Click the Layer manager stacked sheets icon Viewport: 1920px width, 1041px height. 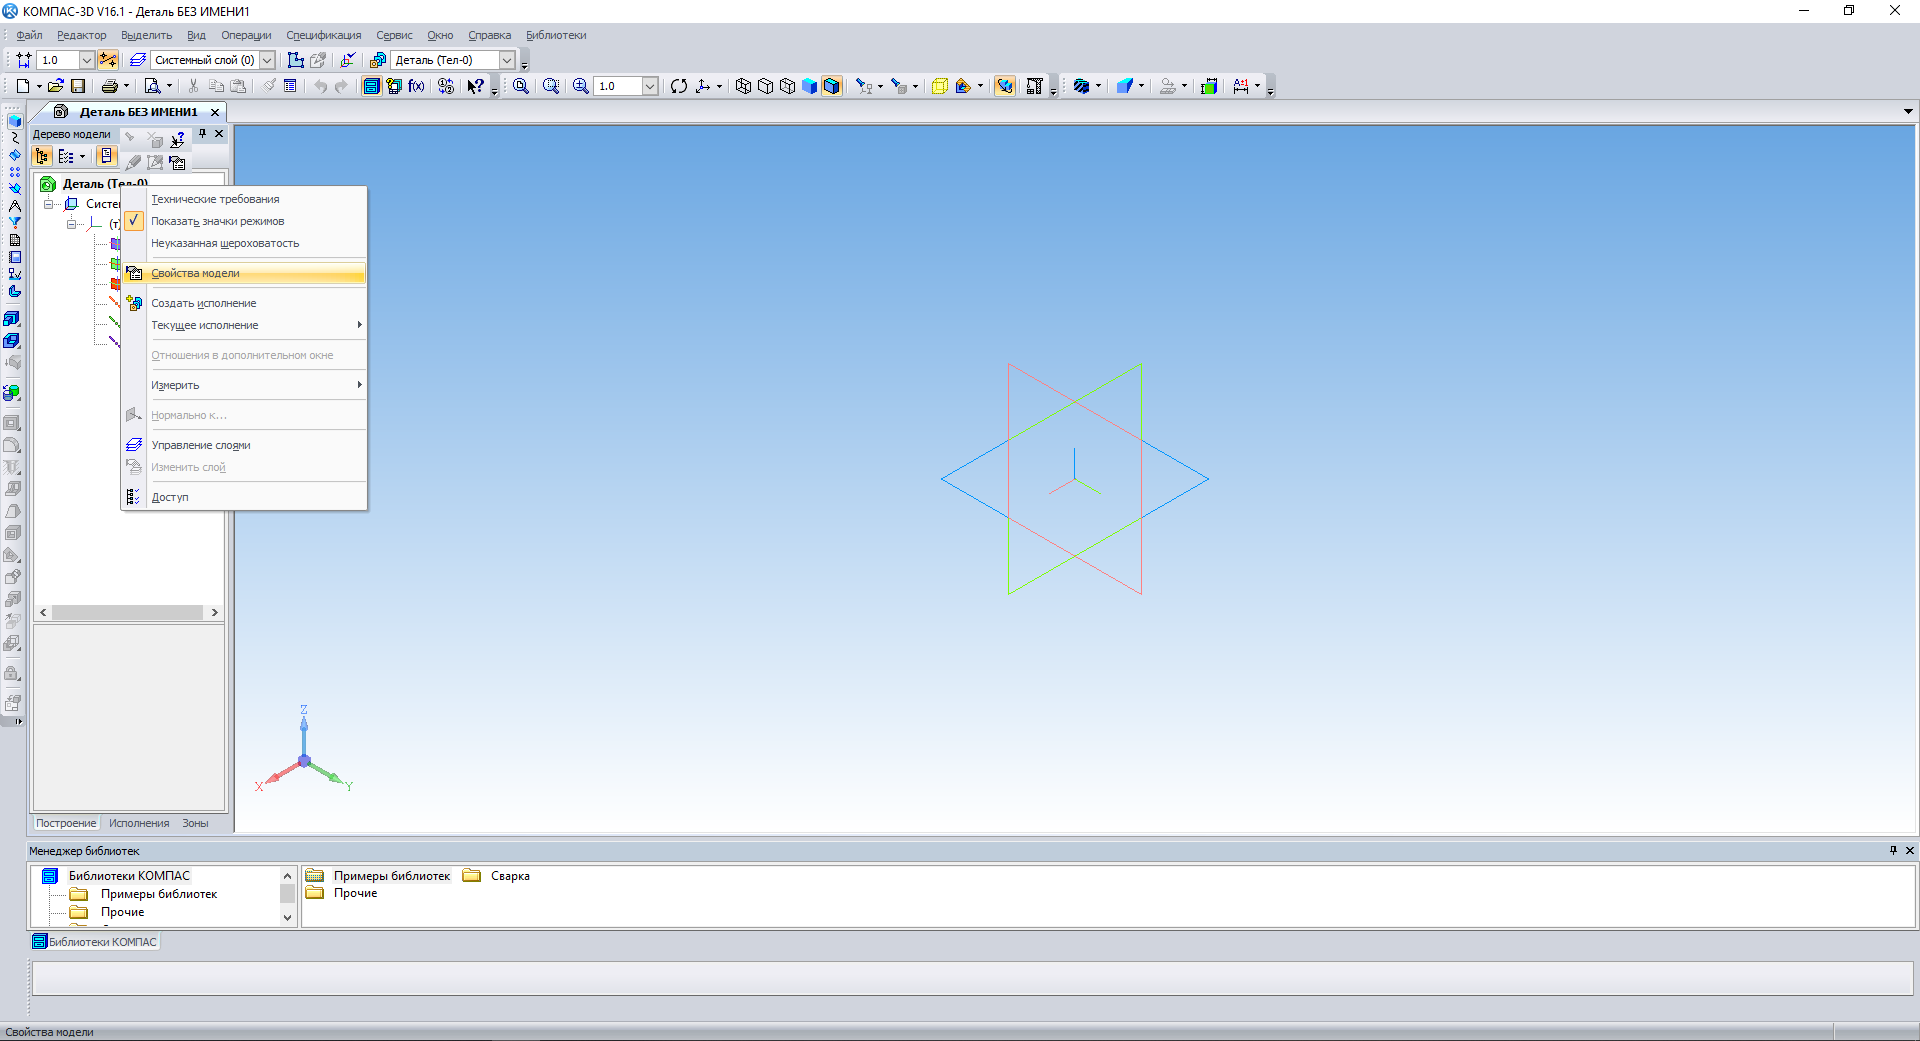coord(137,60)
